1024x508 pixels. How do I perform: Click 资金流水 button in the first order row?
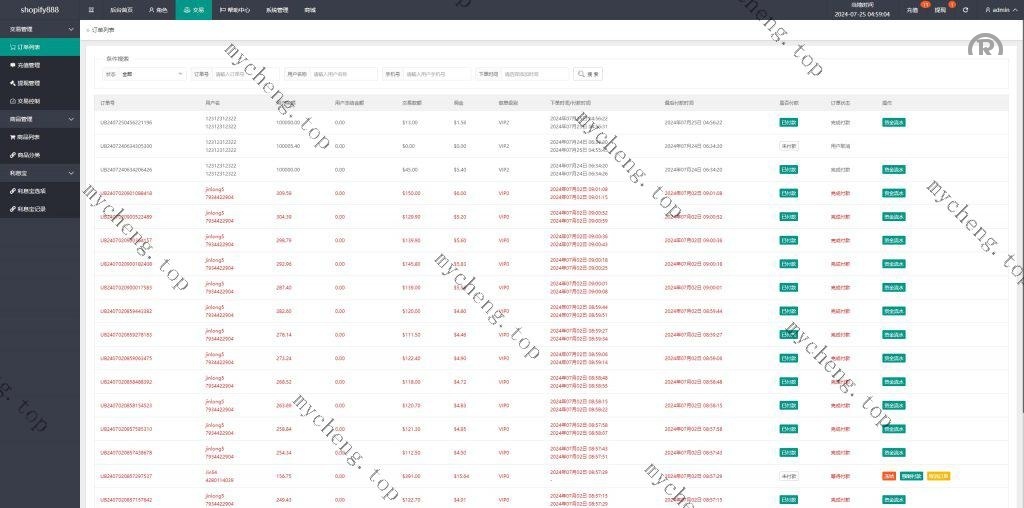coord(894,122)
